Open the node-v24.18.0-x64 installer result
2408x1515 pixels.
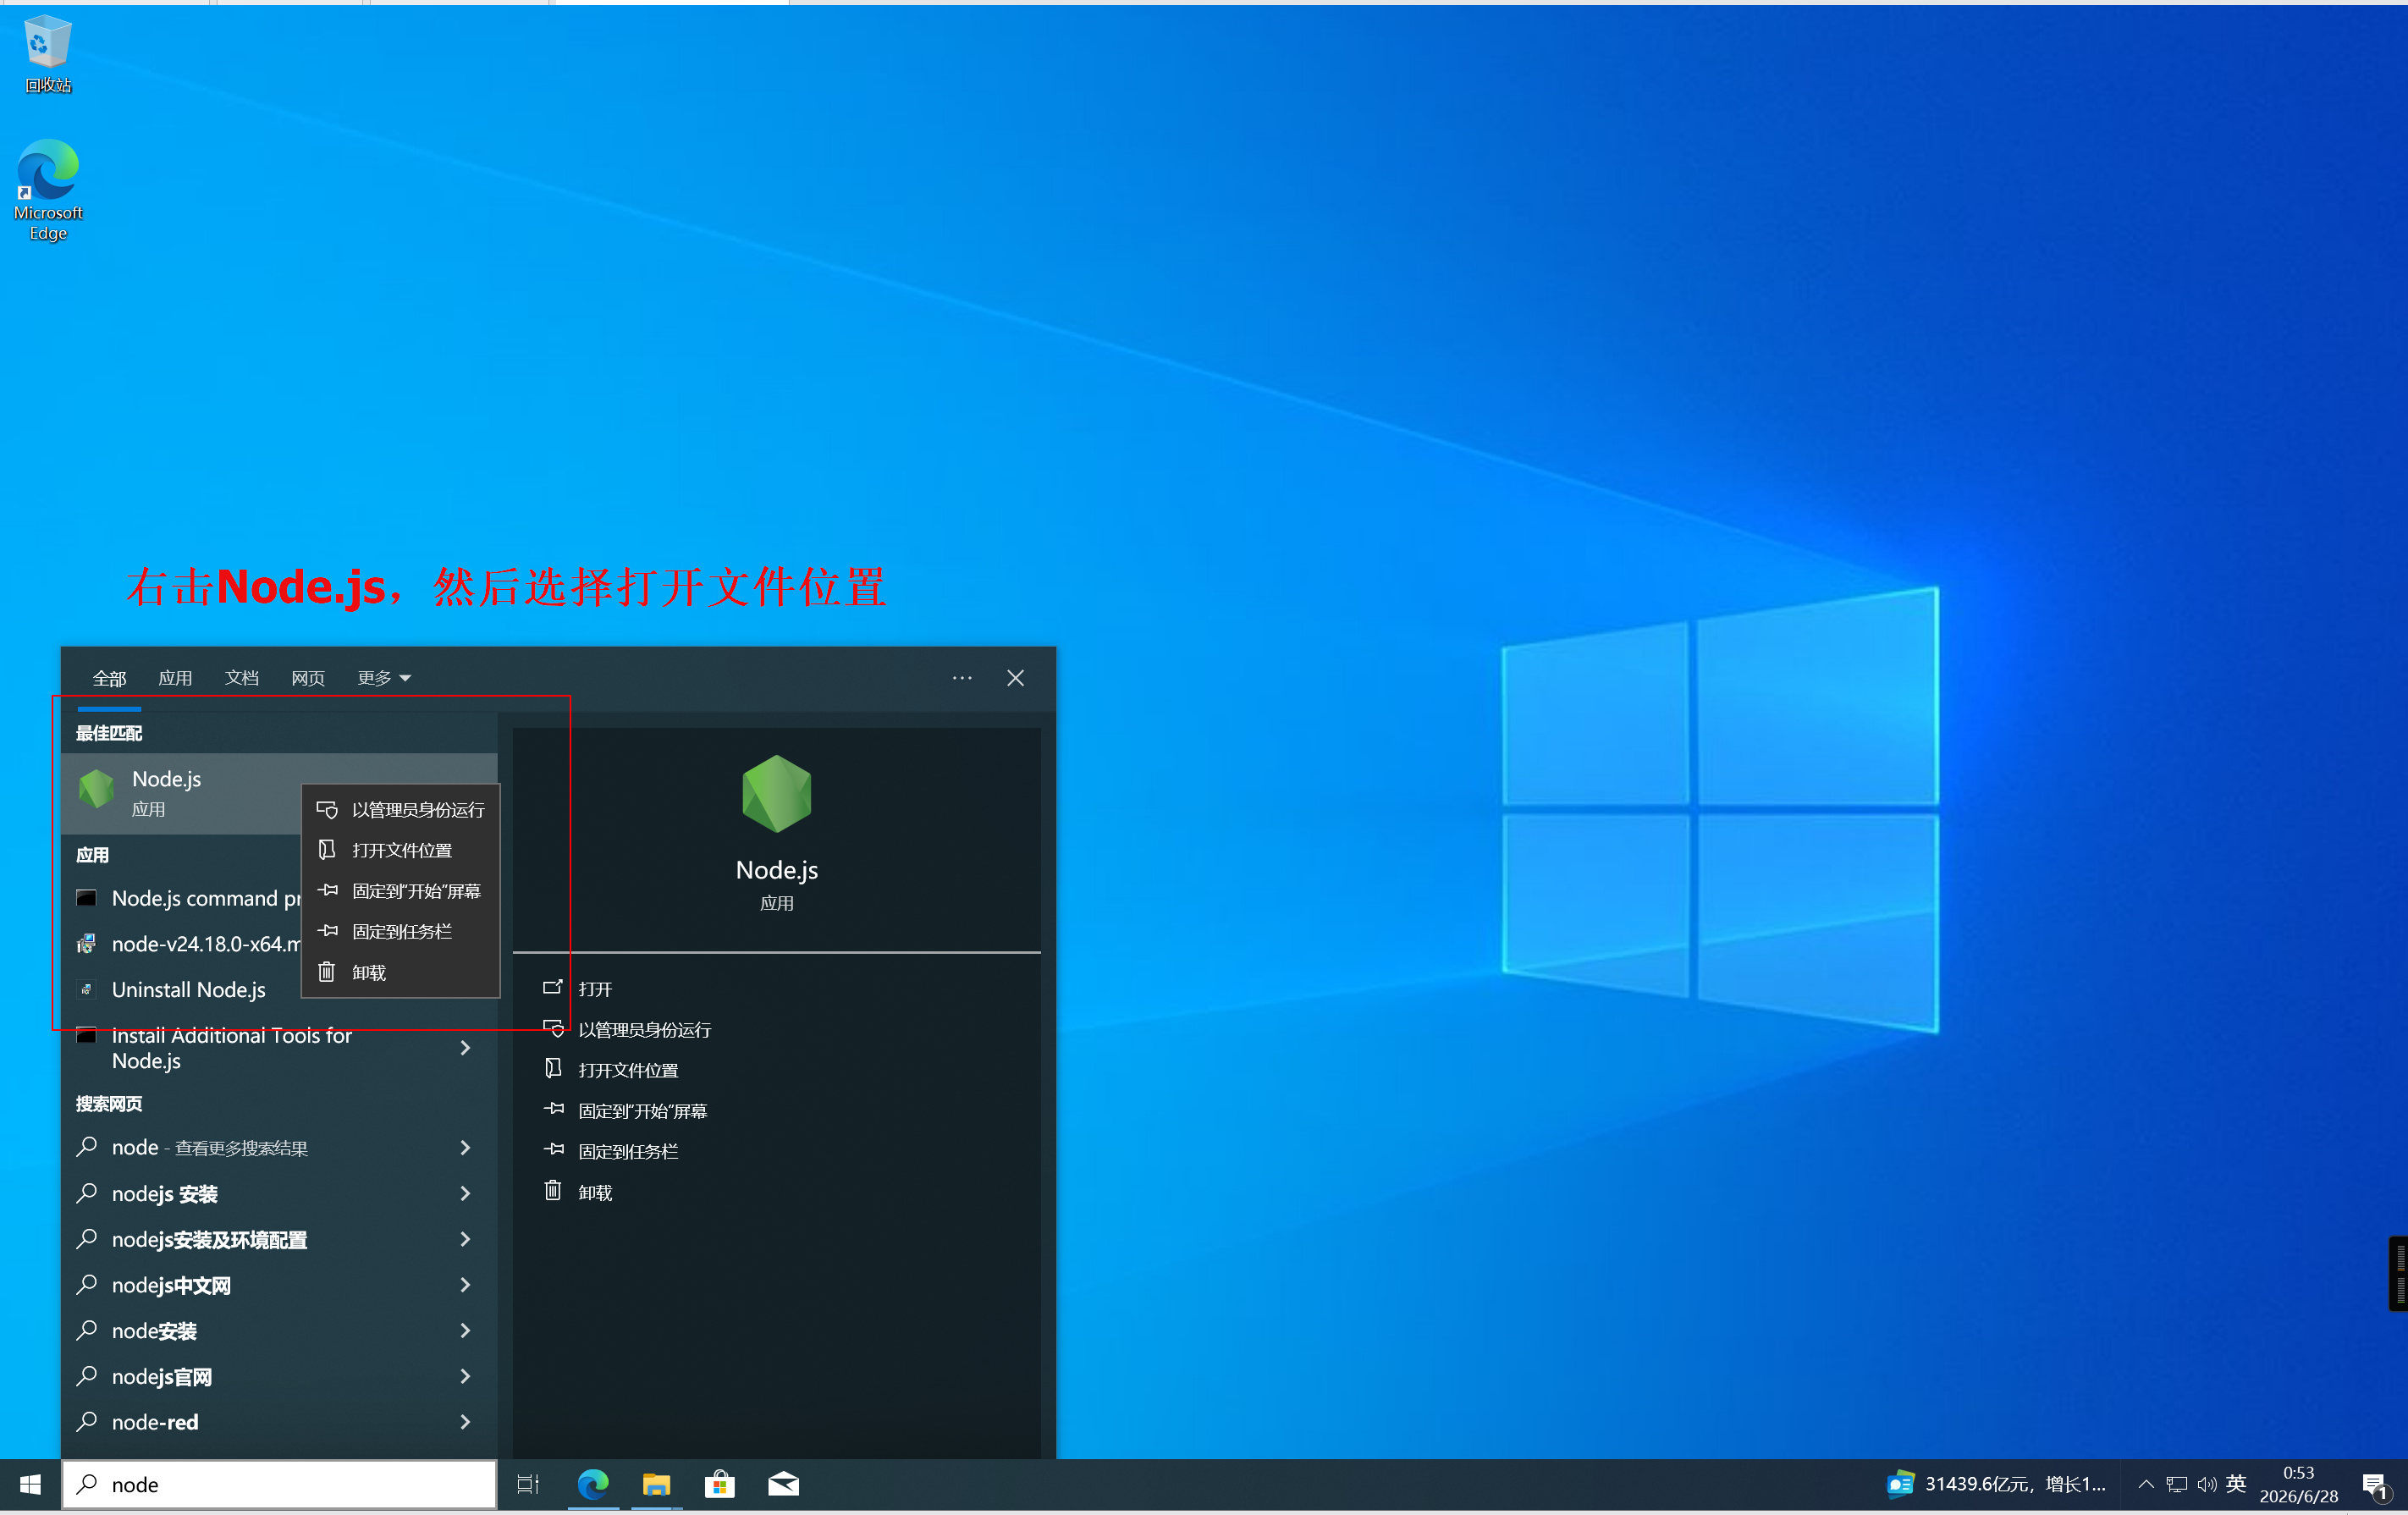[188, 944]
